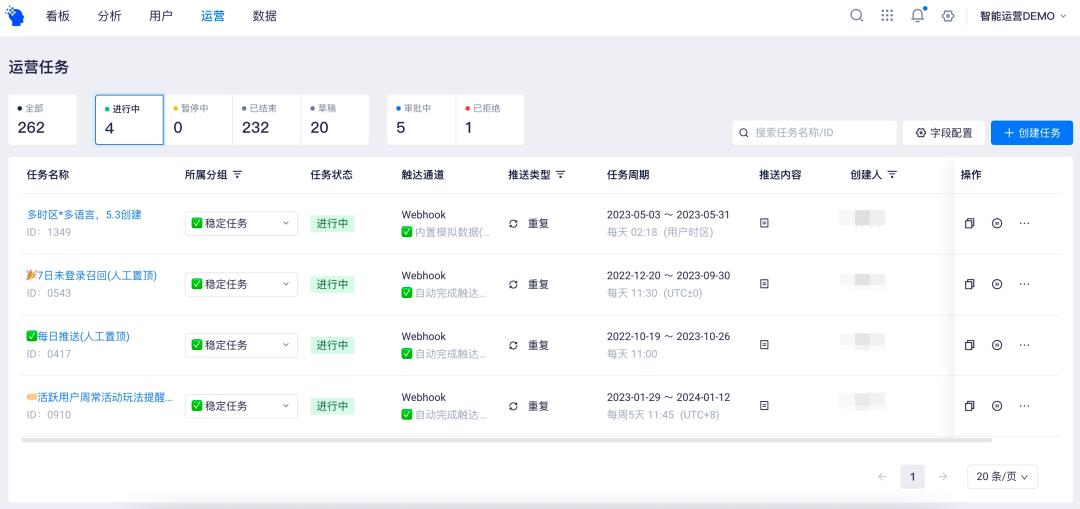Image resolution: width=1080 pixels, height=509 pixels.
Task: Select the 草稿 20 status tab
Action: [x=335, y=120]
